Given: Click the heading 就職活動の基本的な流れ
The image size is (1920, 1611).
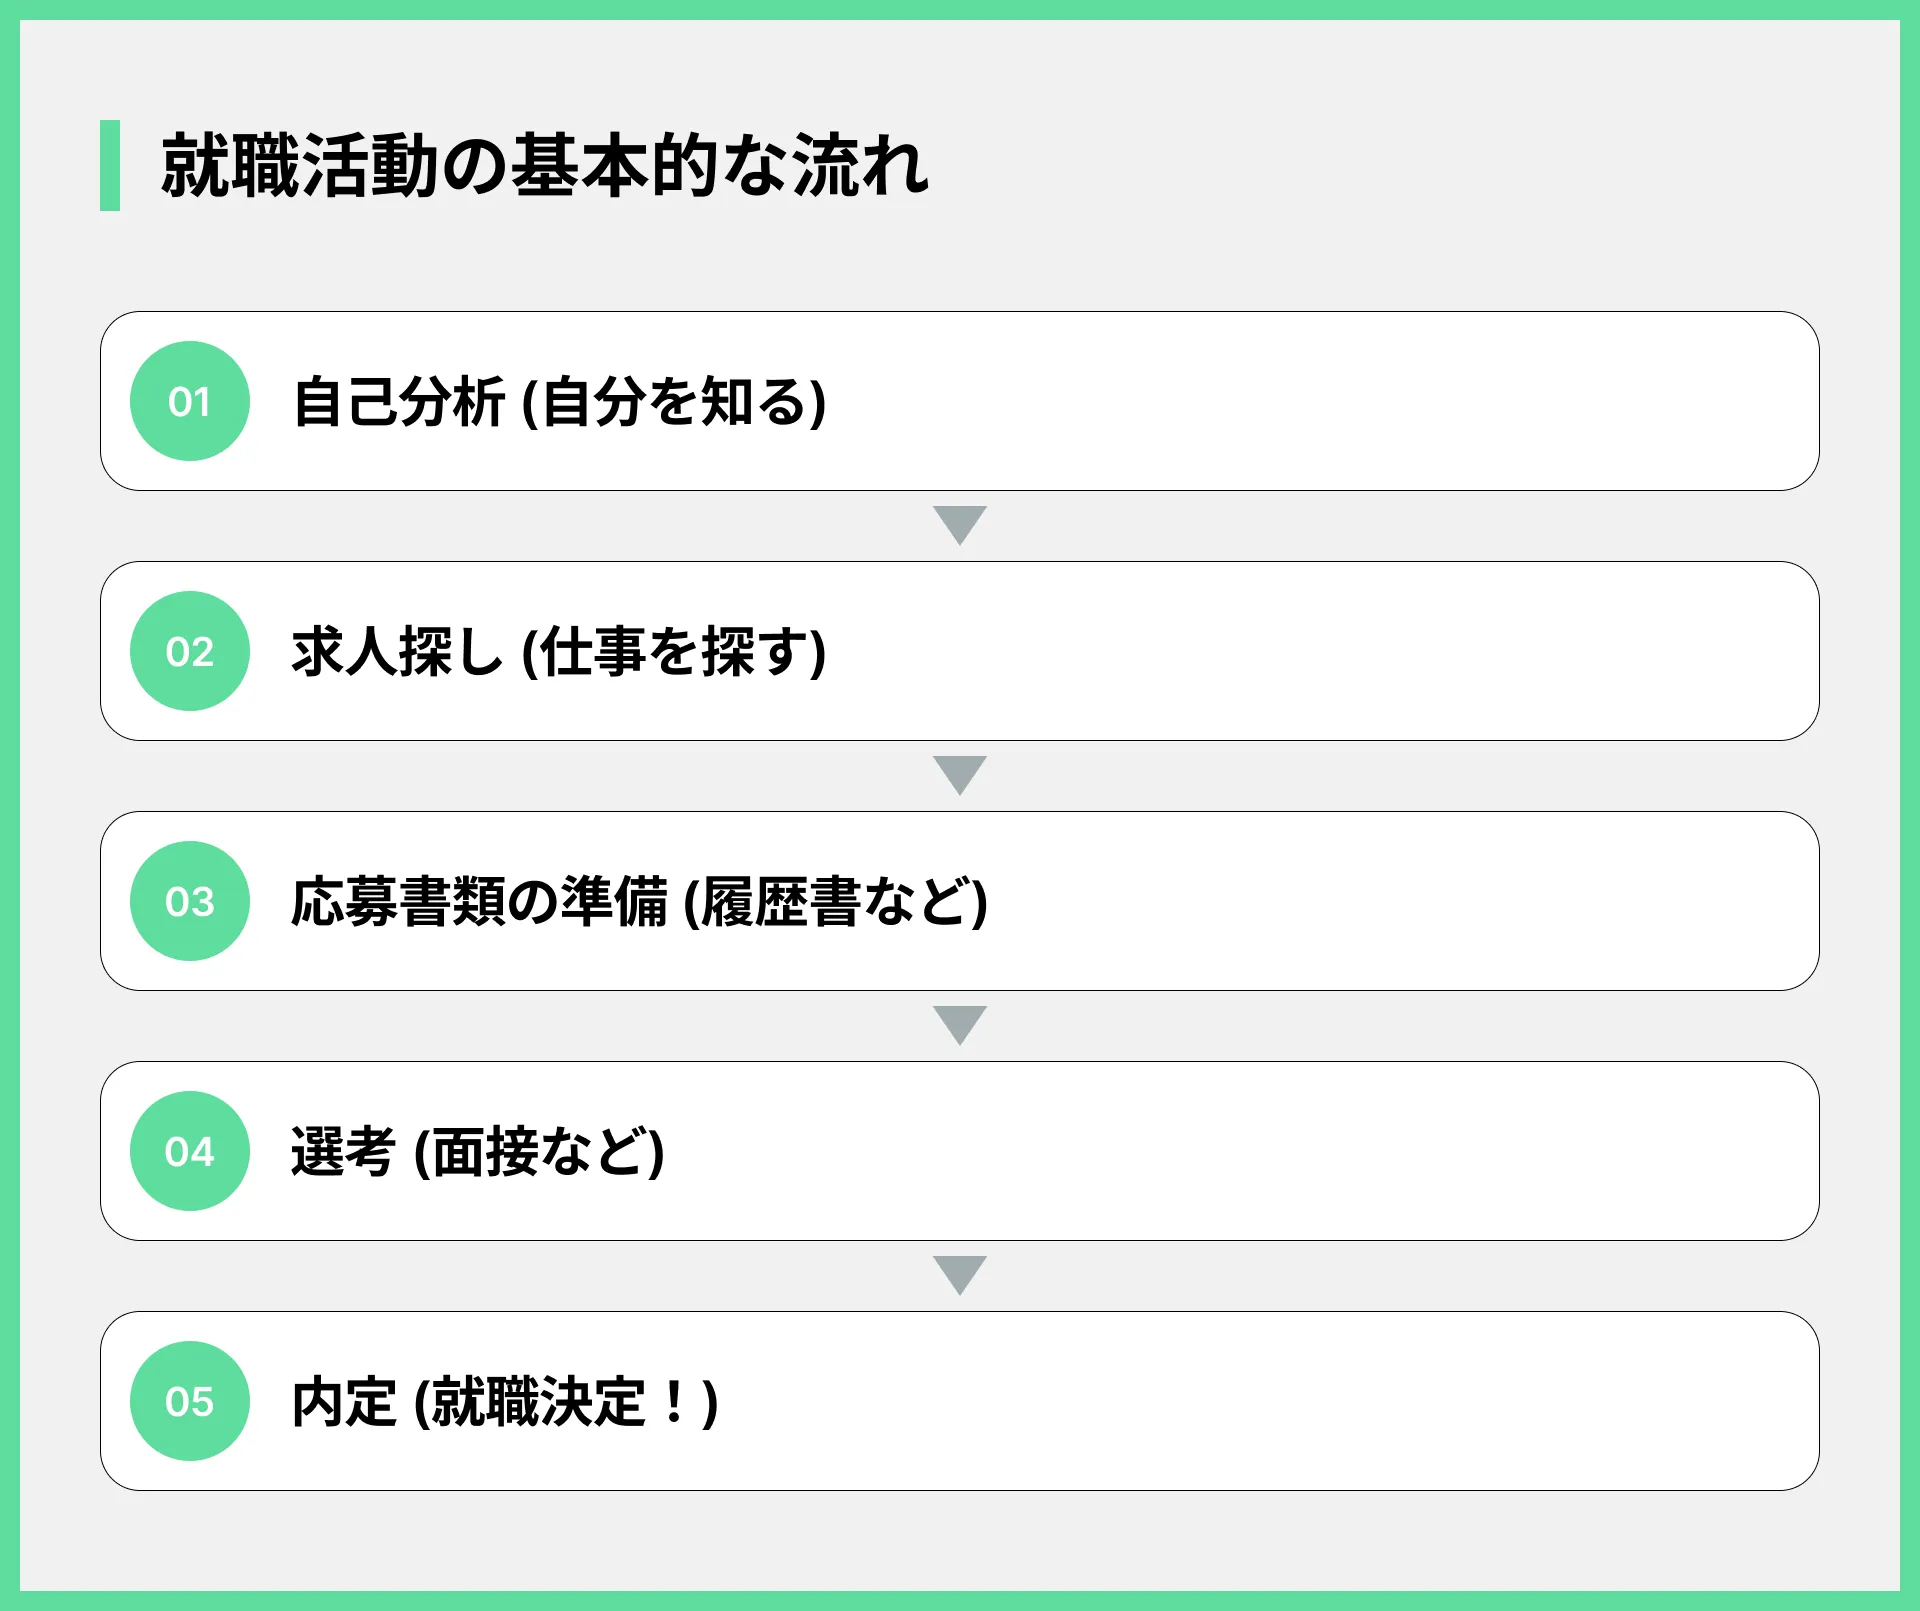Looking at the screenshot, I should pos(545,165).
